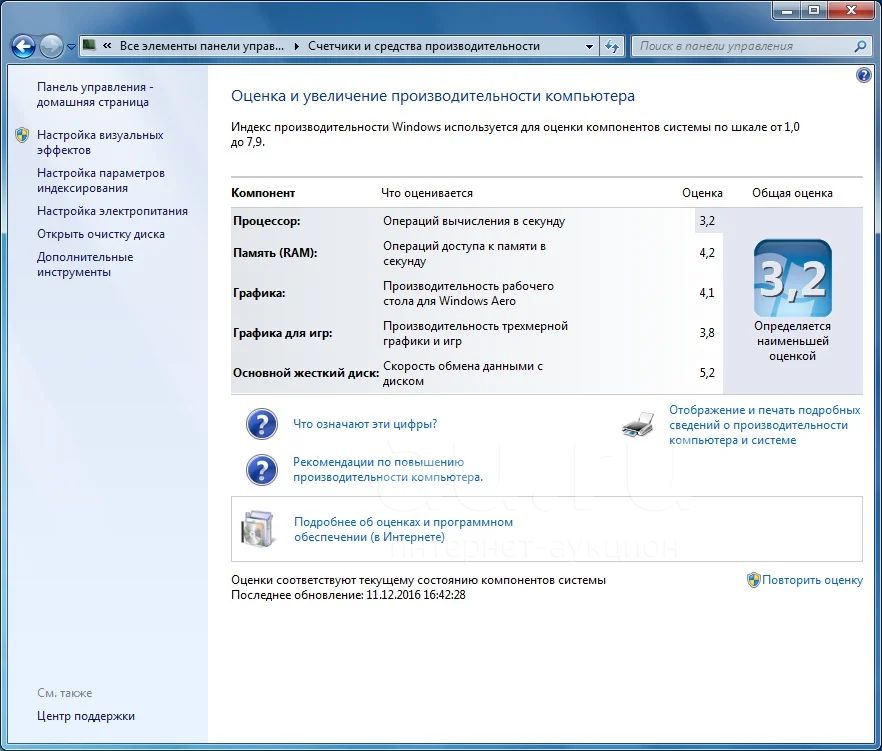882x751 pixels.
Task: Click shield icon beside «Настройка визуальных эффектов»
Action: pos(22,135)
